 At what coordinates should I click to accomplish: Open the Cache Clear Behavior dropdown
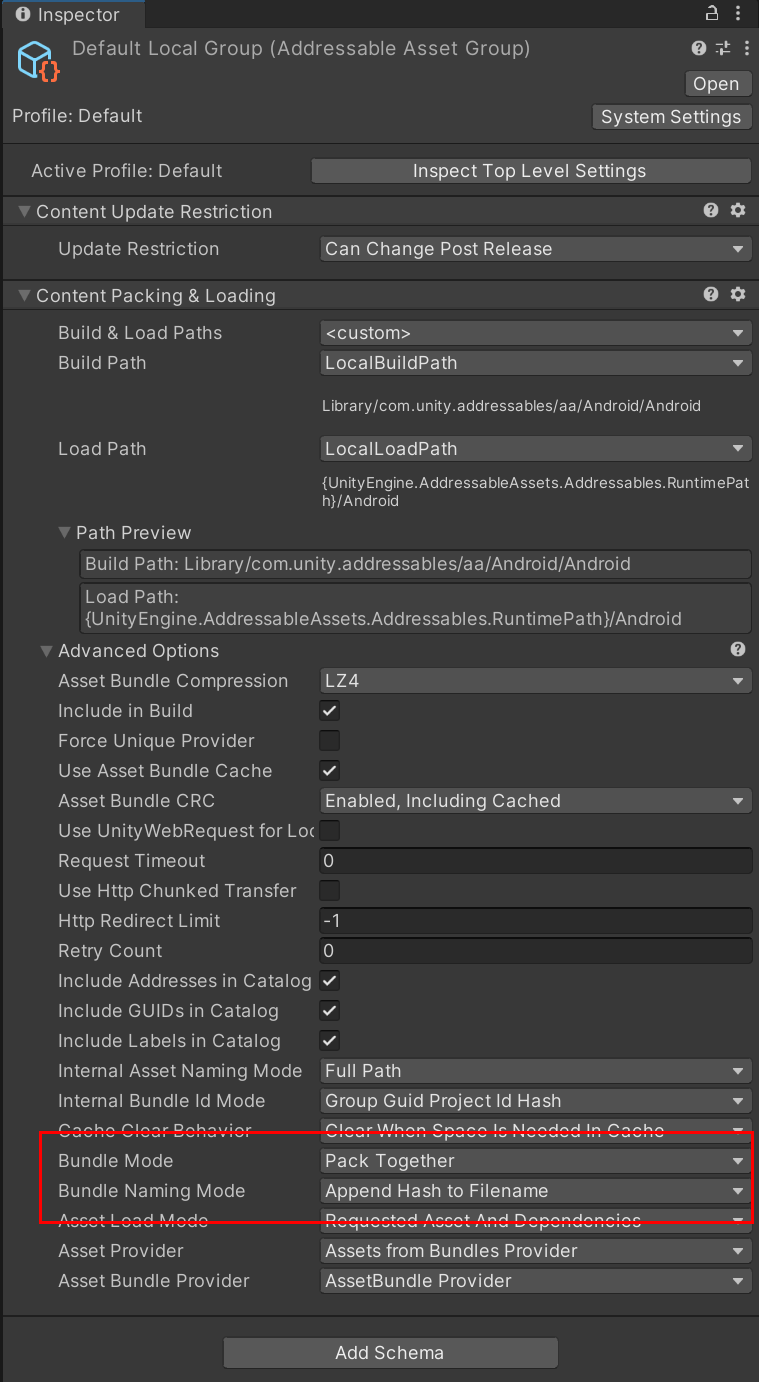(535, 1131)
